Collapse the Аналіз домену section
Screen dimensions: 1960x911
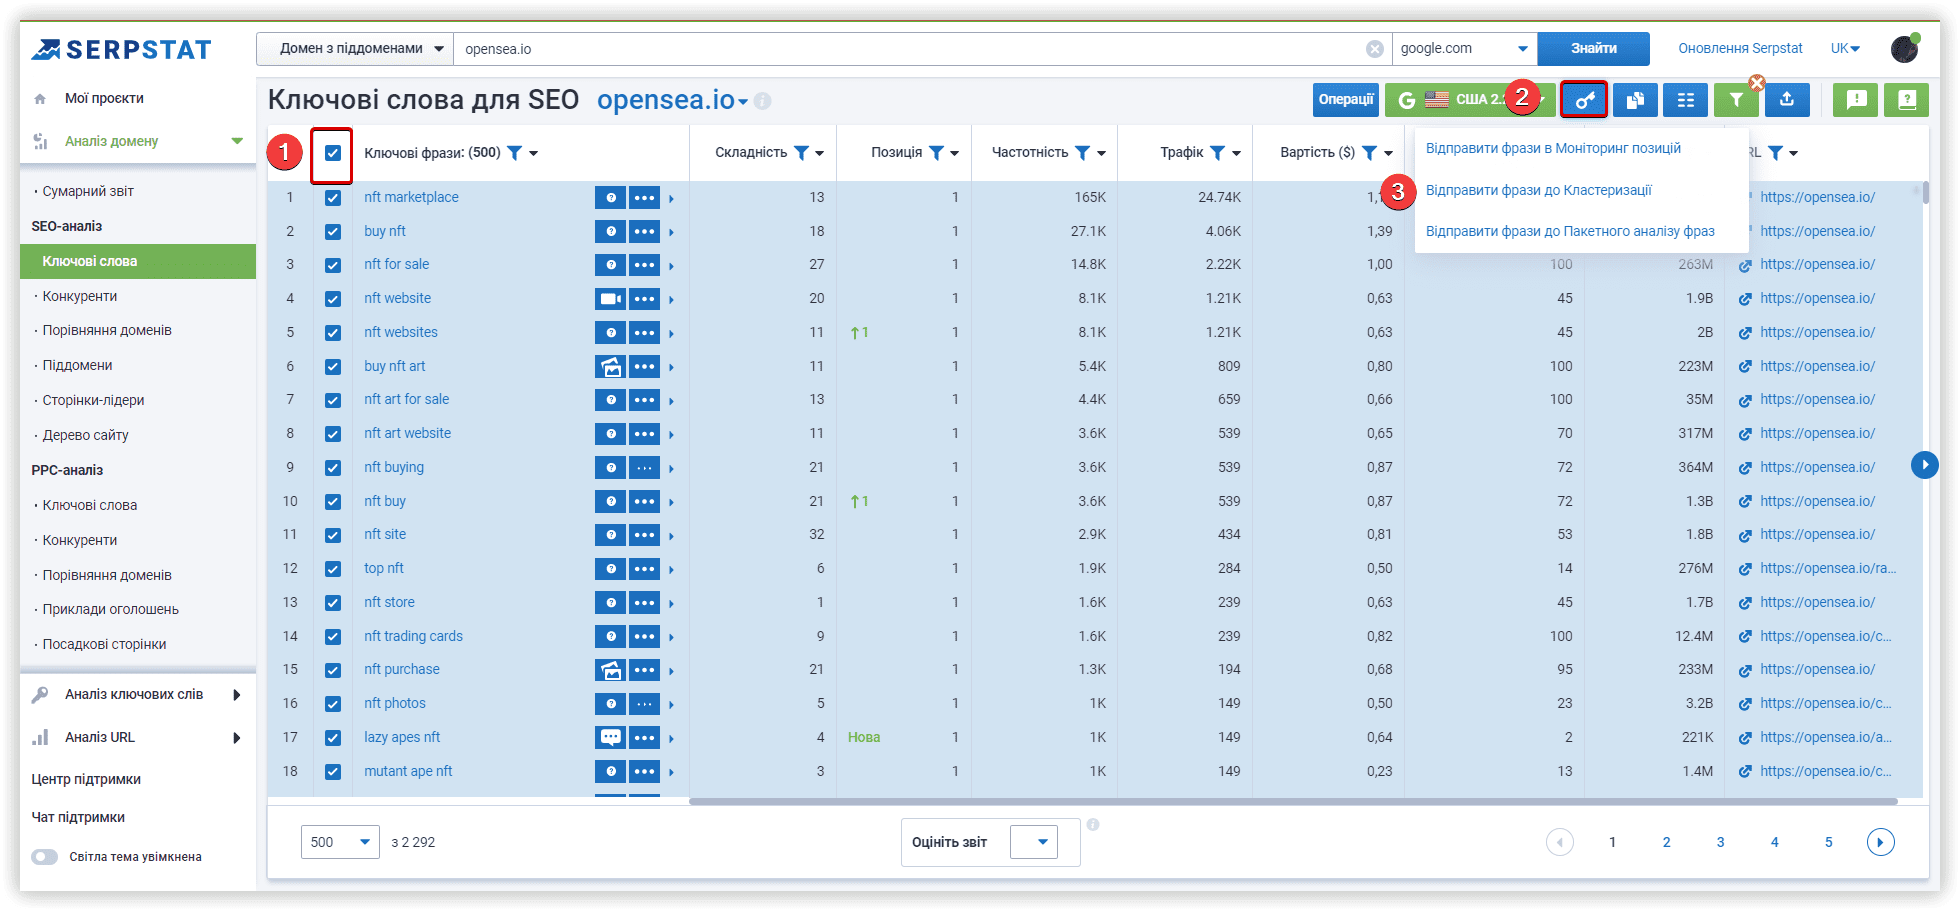click(x=237, y=141)
